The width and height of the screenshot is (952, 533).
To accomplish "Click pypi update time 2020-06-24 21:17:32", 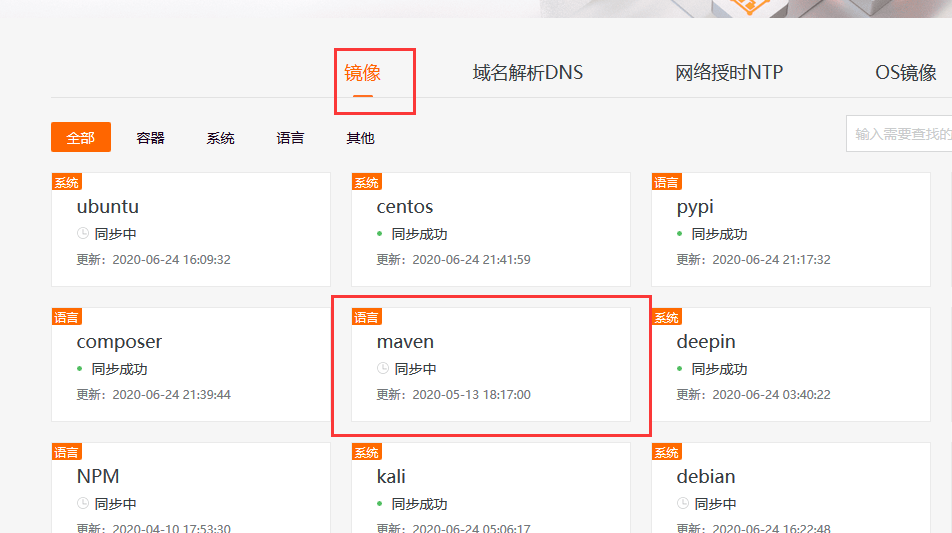I will 771,260.
